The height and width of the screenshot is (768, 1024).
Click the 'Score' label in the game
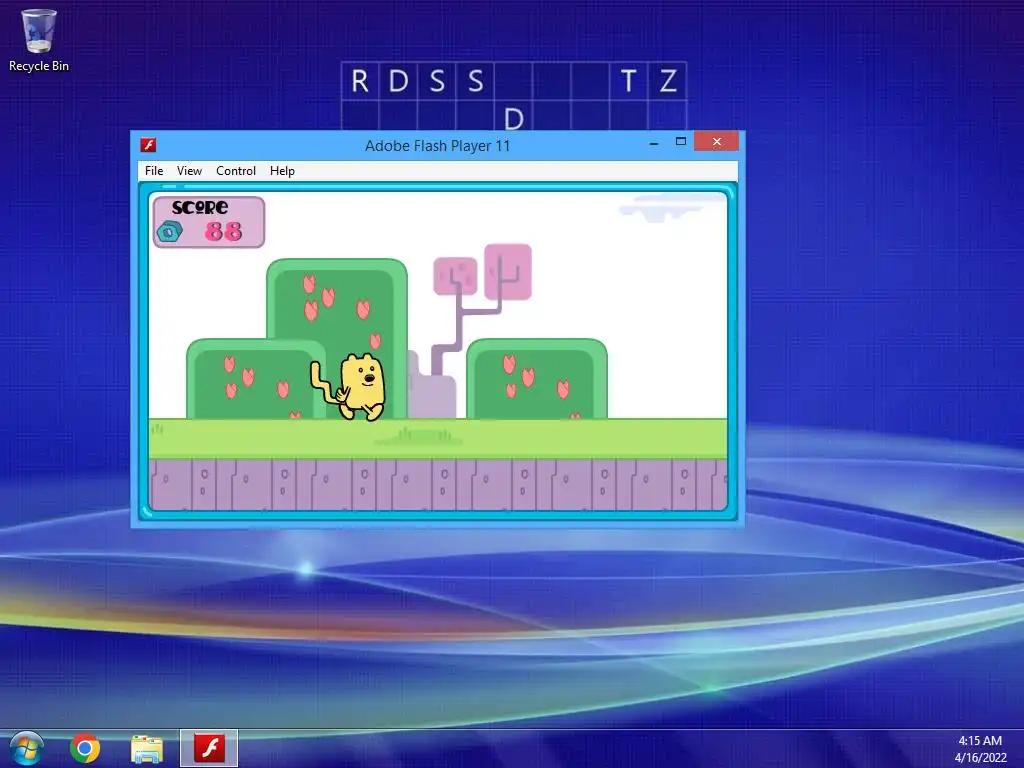200,208
